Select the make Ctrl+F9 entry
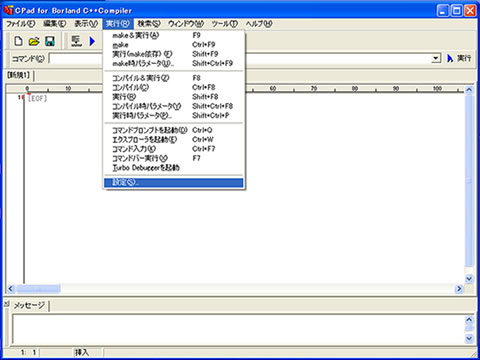This screenshot has width=480, height=360. pyautogui.click(x=173, y=44)
